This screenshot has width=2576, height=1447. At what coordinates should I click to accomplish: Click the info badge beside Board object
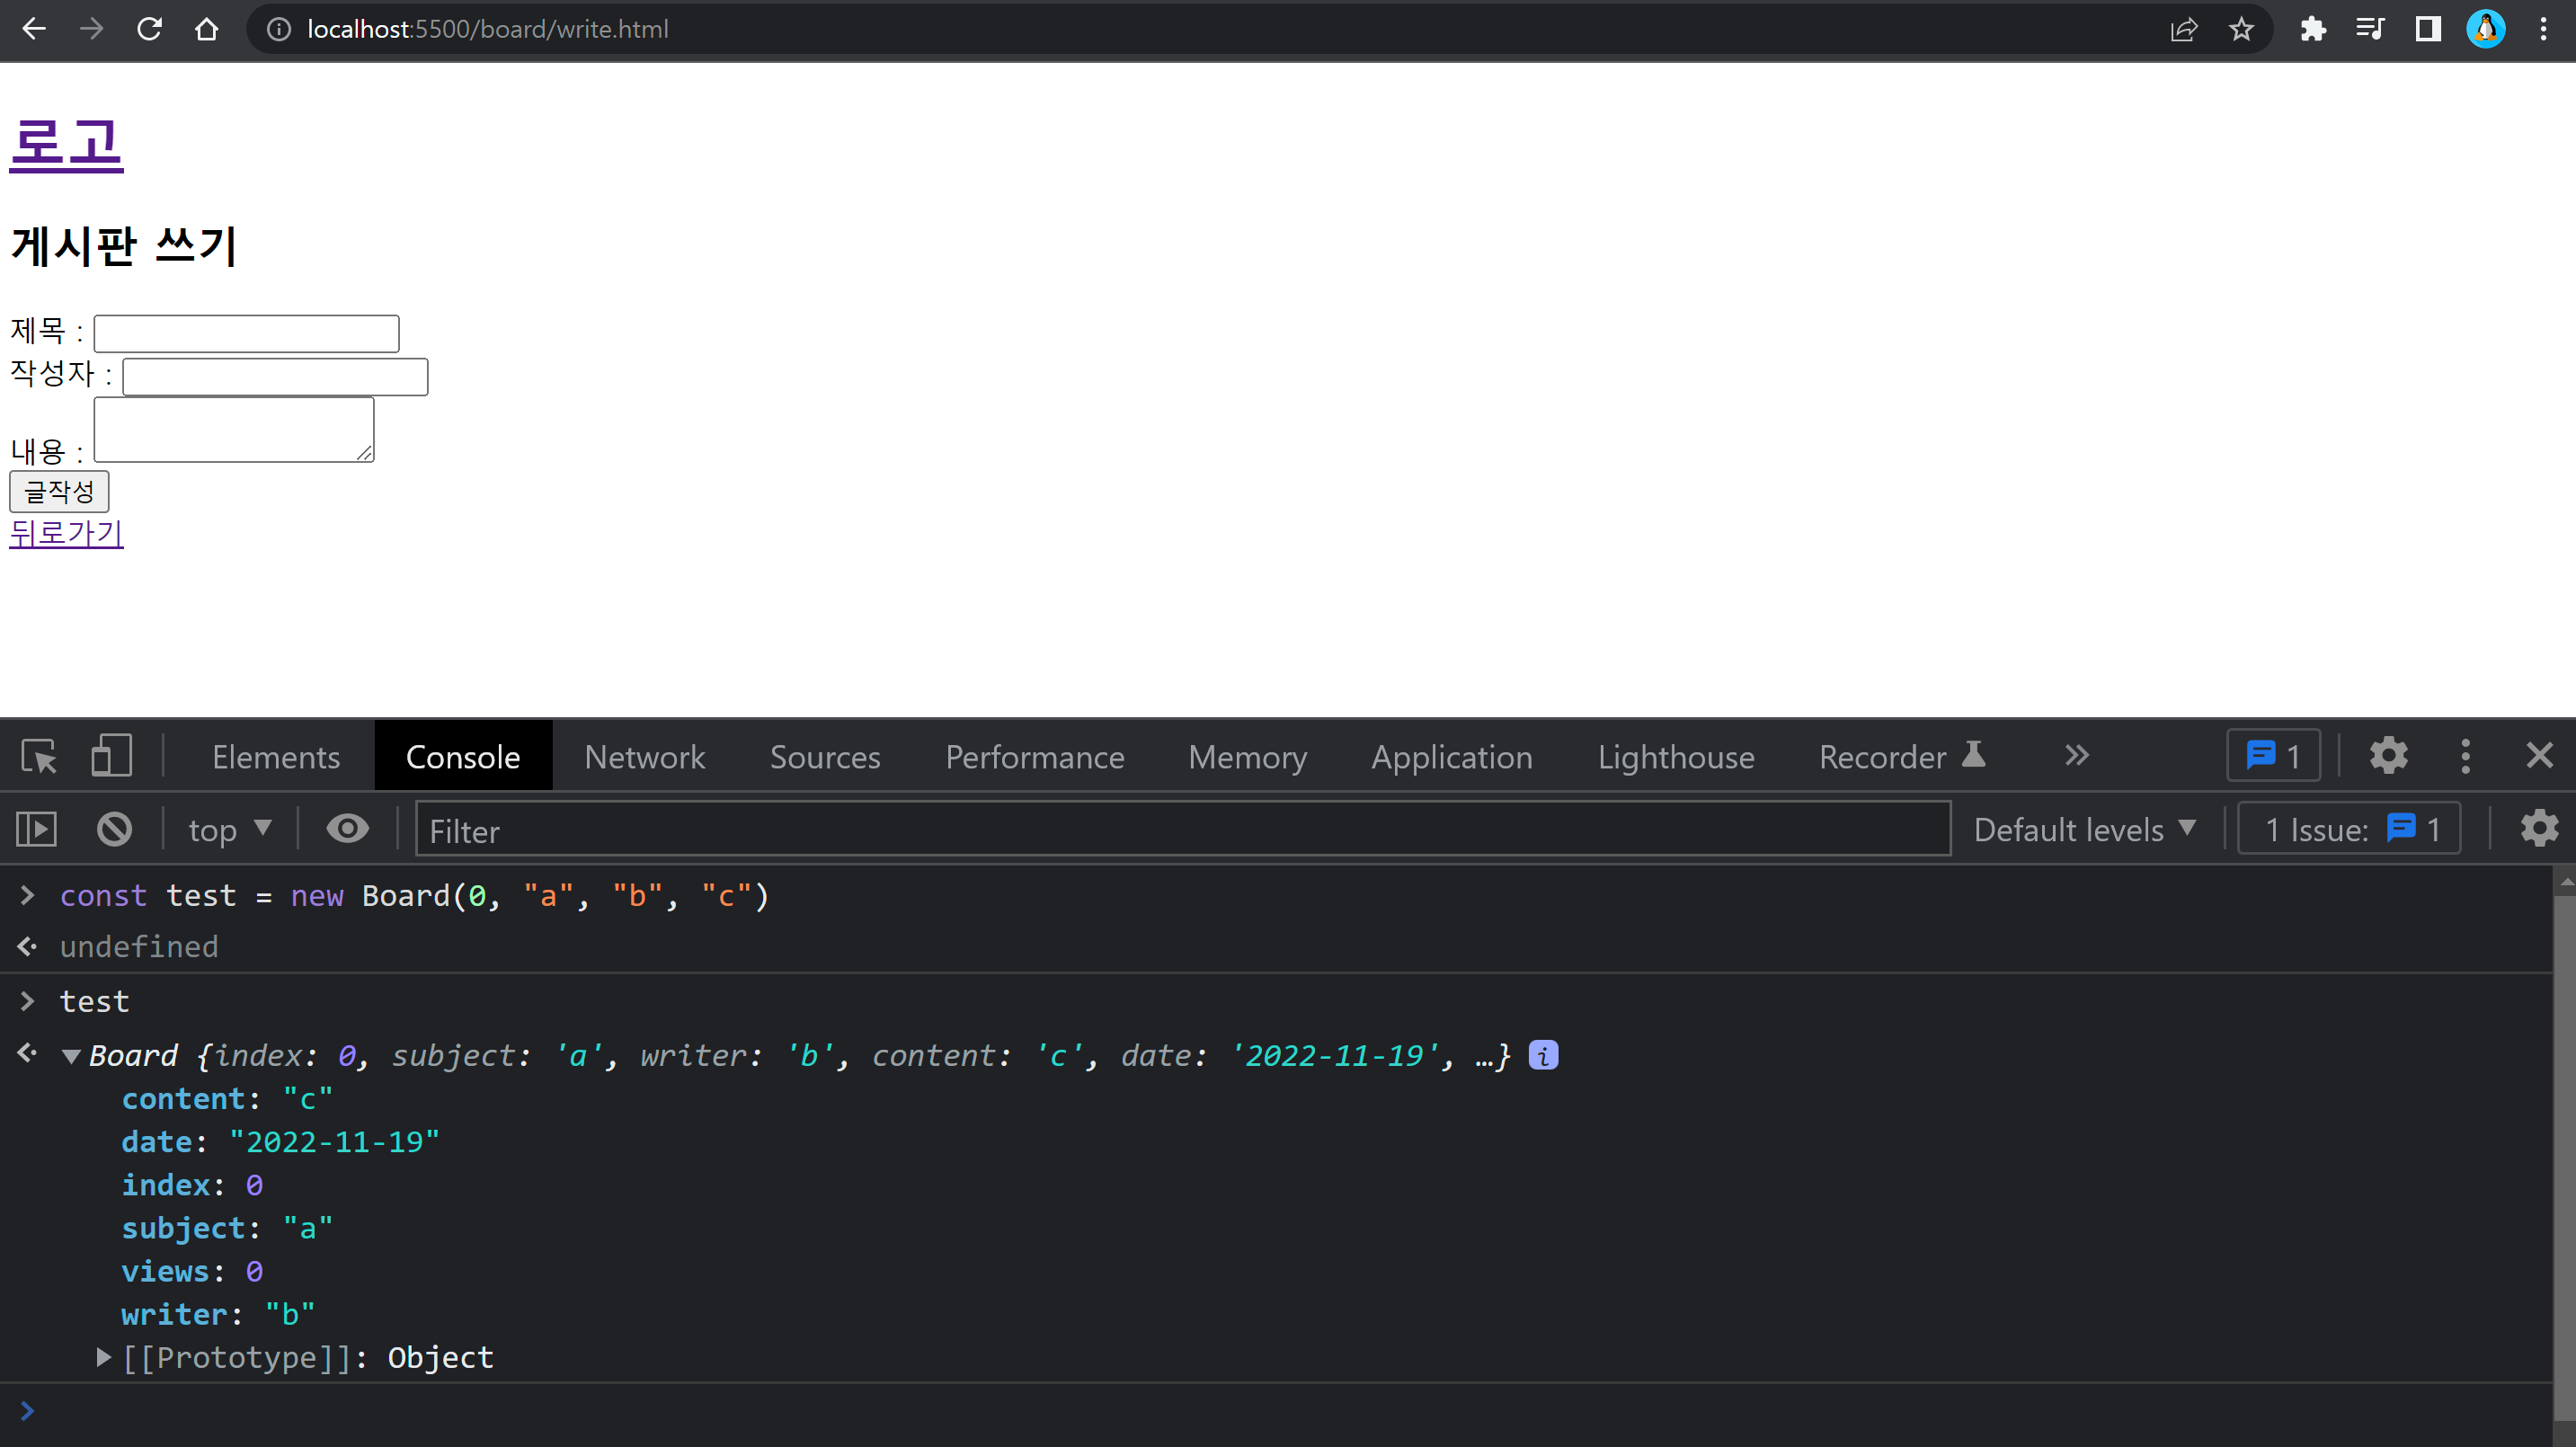(x=1543, y=1056)
